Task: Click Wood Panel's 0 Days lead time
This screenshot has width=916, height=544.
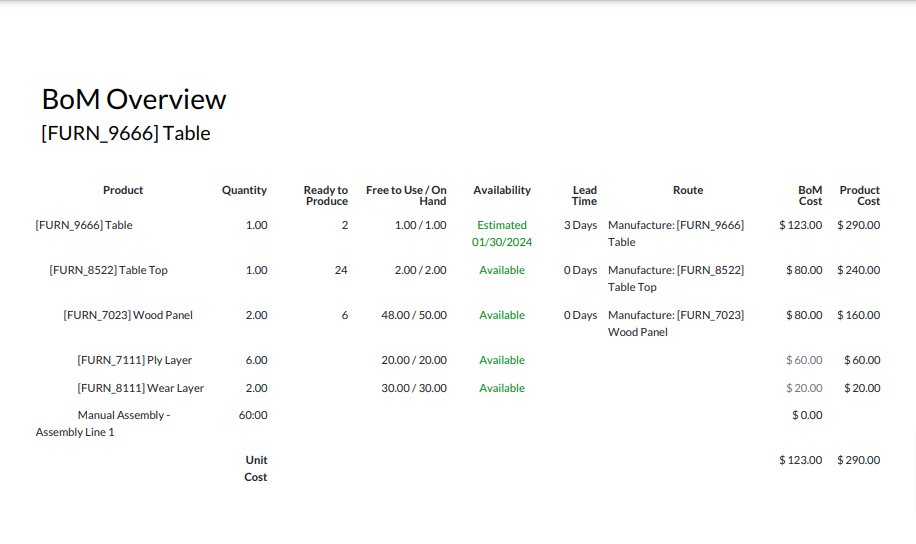Action: pos(580,315)
